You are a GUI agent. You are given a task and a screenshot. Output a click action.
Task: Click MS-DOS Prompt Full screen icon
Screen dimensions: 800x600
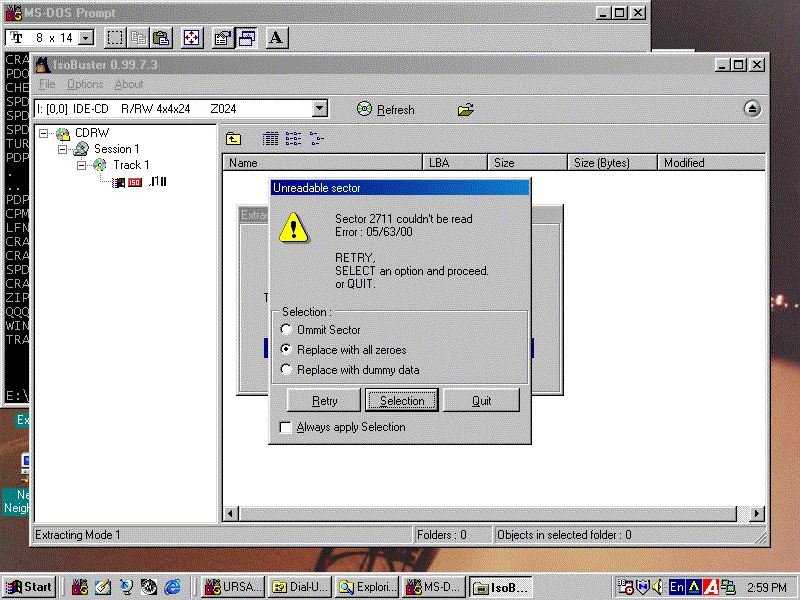(x=192, y=38)
